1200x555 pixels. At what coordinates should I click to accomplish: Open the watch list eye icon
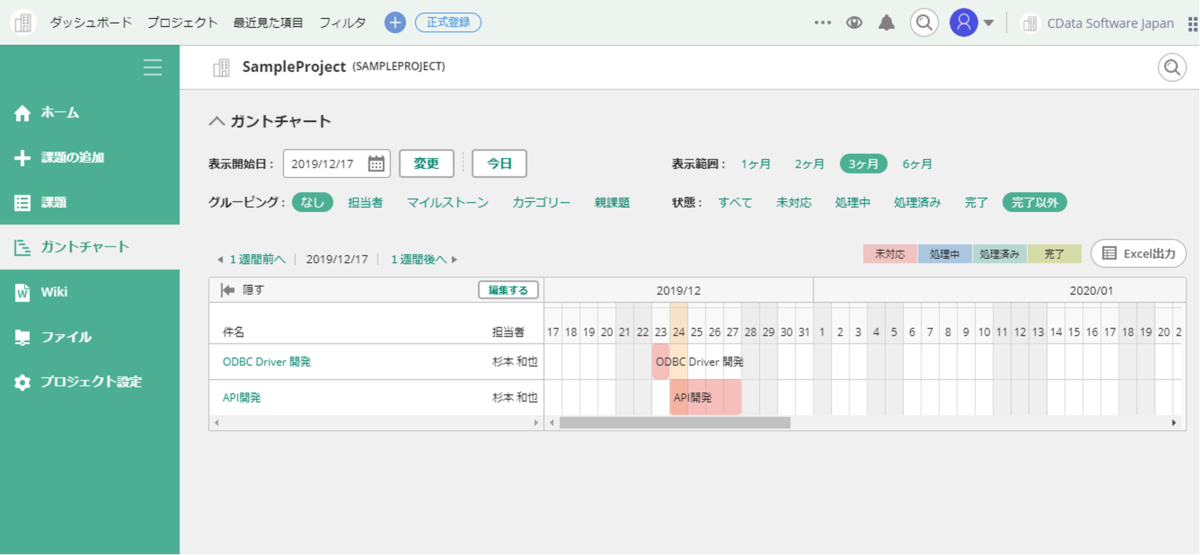[854, 22]
